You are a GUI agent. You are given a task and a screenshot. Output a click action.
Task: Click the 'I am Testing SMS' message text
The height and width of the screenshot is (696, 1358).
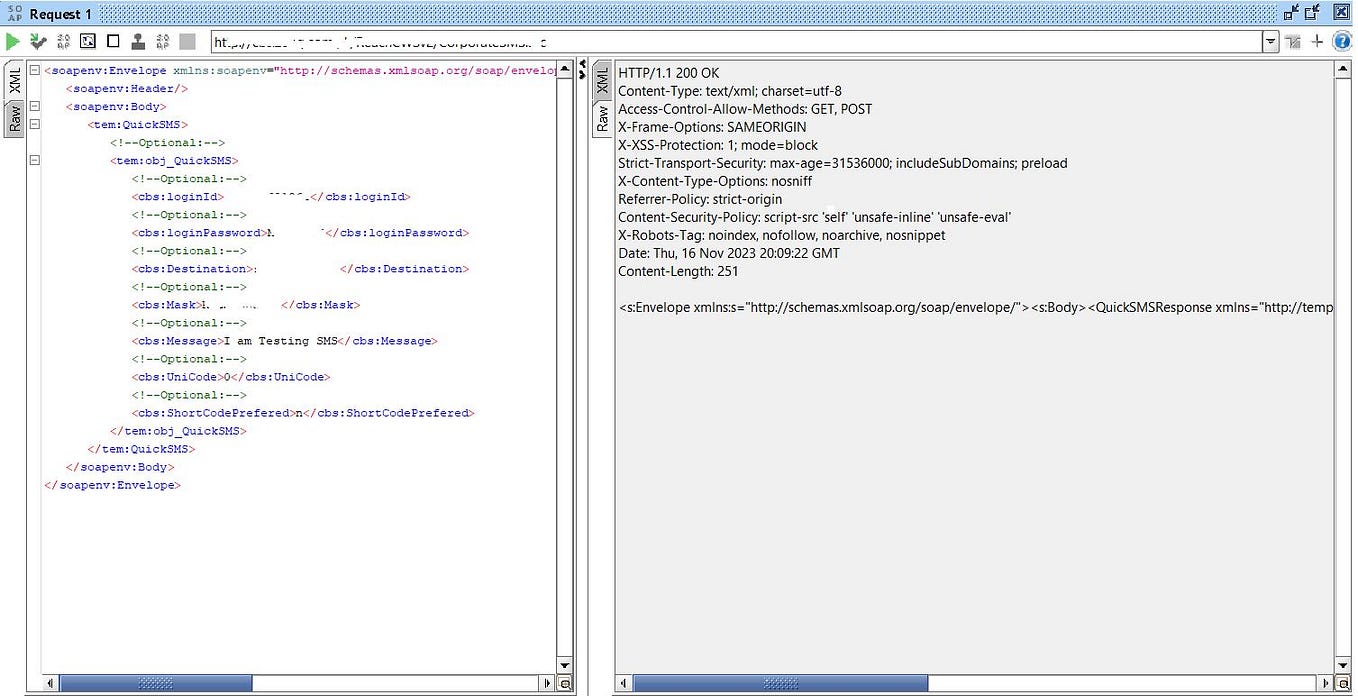(x=280, y=341)
